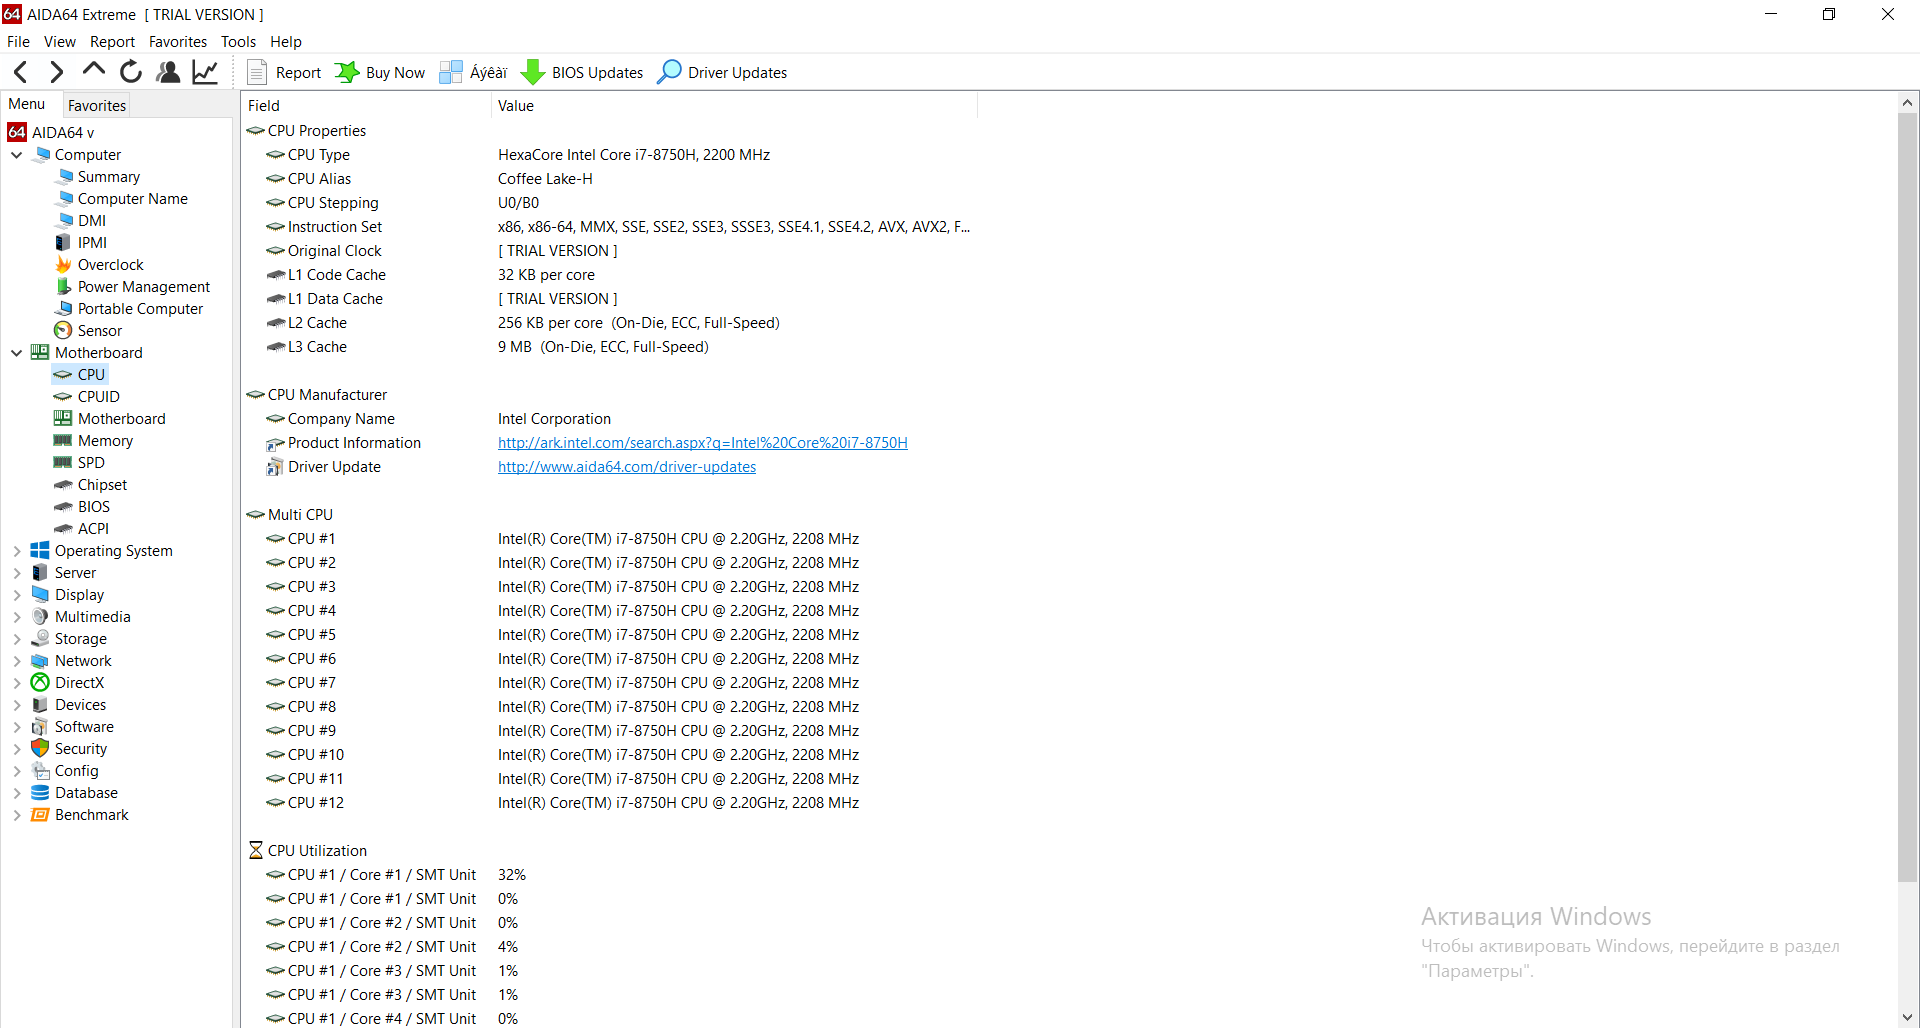Click the Forward navigation arrow
This screenshot has height=1028, width=1920.
tap(57, 72)
